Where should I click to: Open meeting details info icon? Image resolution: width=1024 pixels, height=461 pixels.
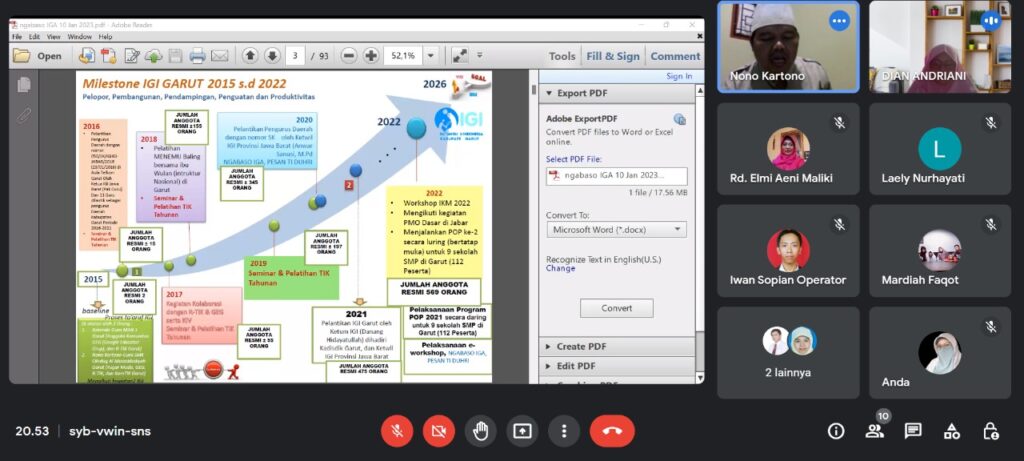tap(836, 431)
